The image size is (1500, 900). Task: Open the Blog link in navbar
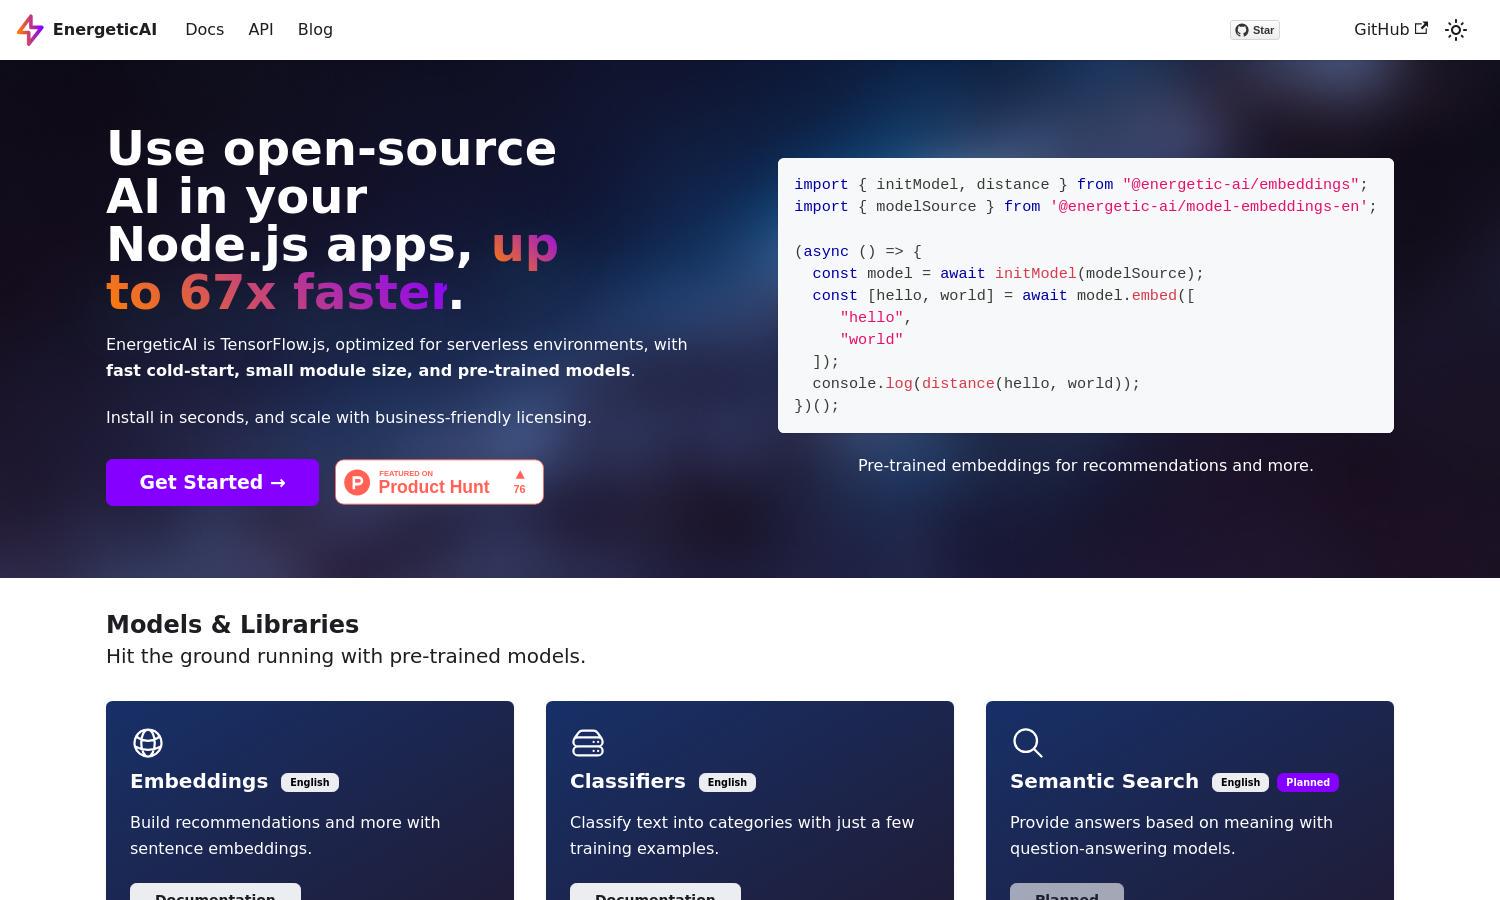coord(315,30)
